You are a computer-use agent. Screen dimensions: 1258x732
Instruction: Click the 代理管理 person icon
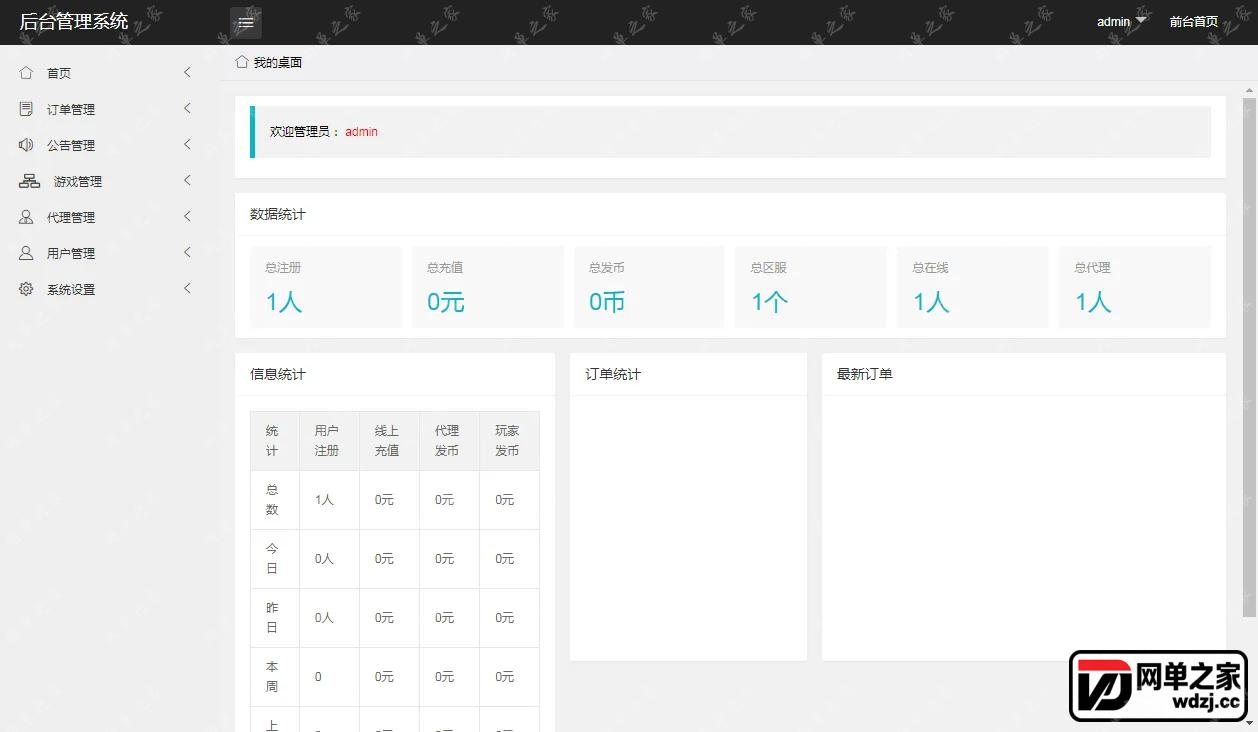[26, 217]
